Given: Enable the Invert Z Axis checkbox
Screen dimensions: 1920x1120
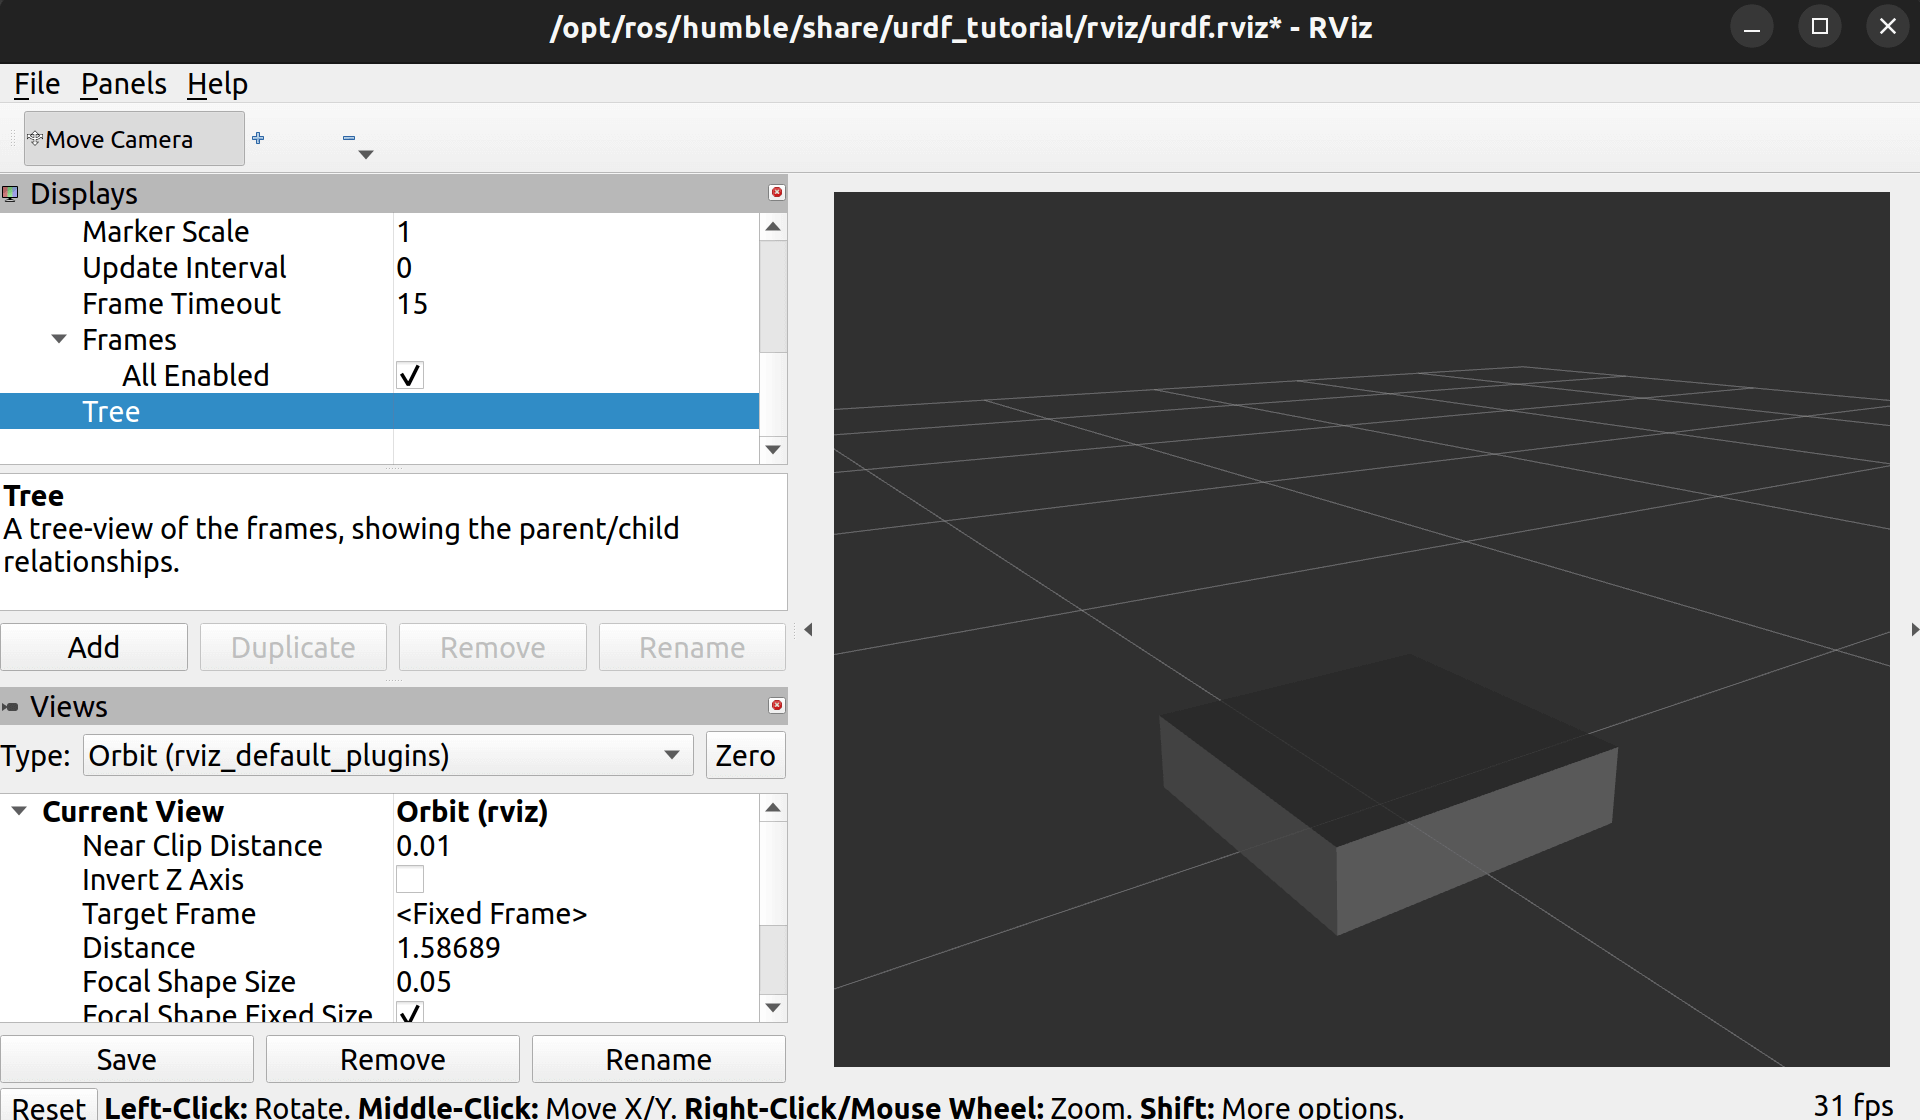Looking at the screenshot, I should click(x=410, y=880).
